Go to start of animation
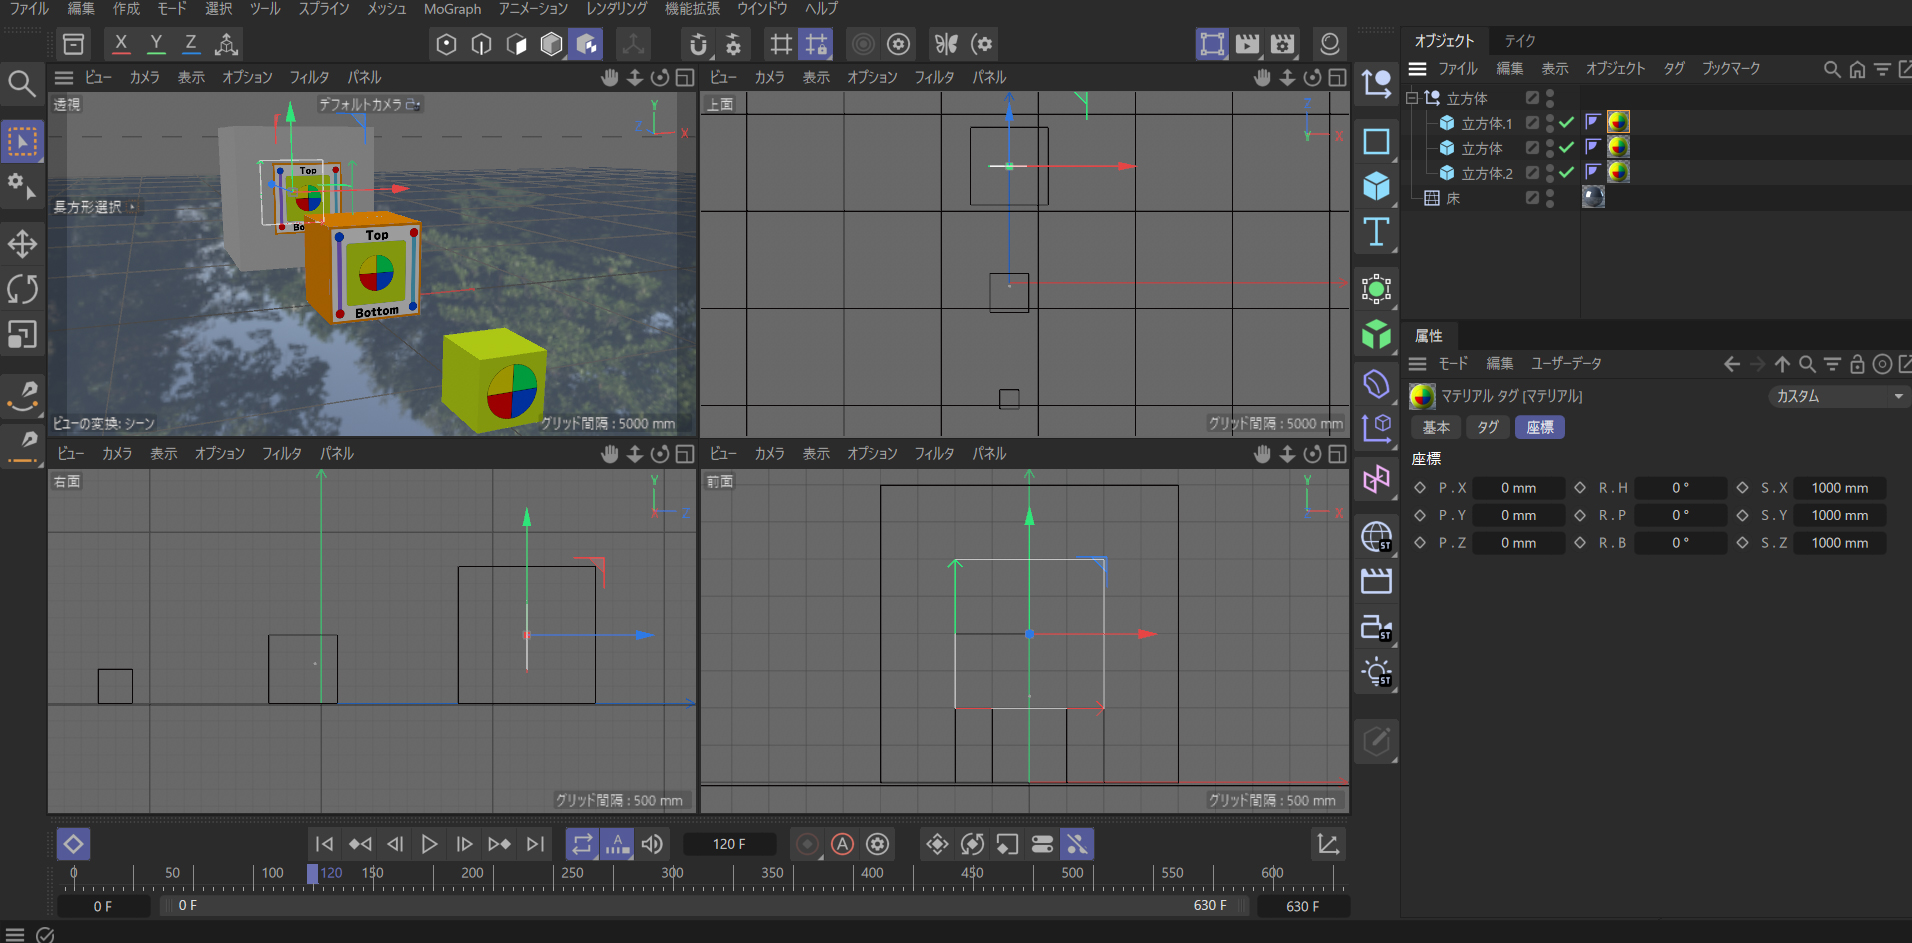1912x943 pixels. click(324, 844)
